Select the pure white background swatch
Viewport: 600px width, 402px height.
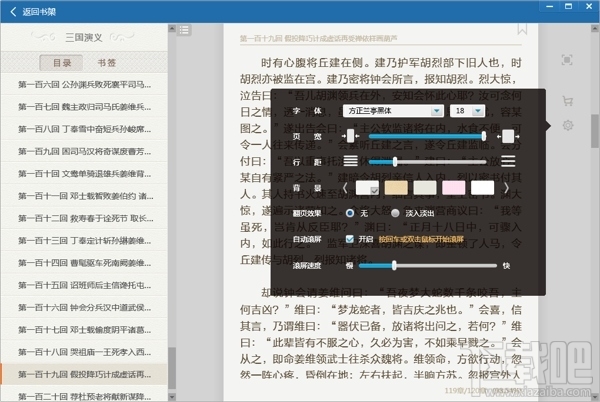[x=482, y=188]
